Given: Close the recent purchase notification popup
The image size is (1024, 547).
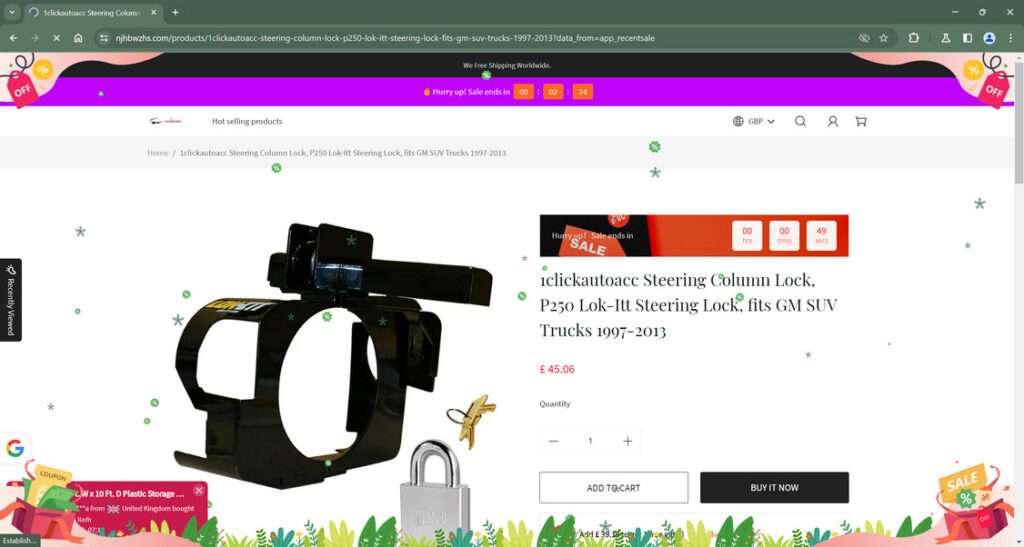Looking at the screenshot, I should 199,490.
